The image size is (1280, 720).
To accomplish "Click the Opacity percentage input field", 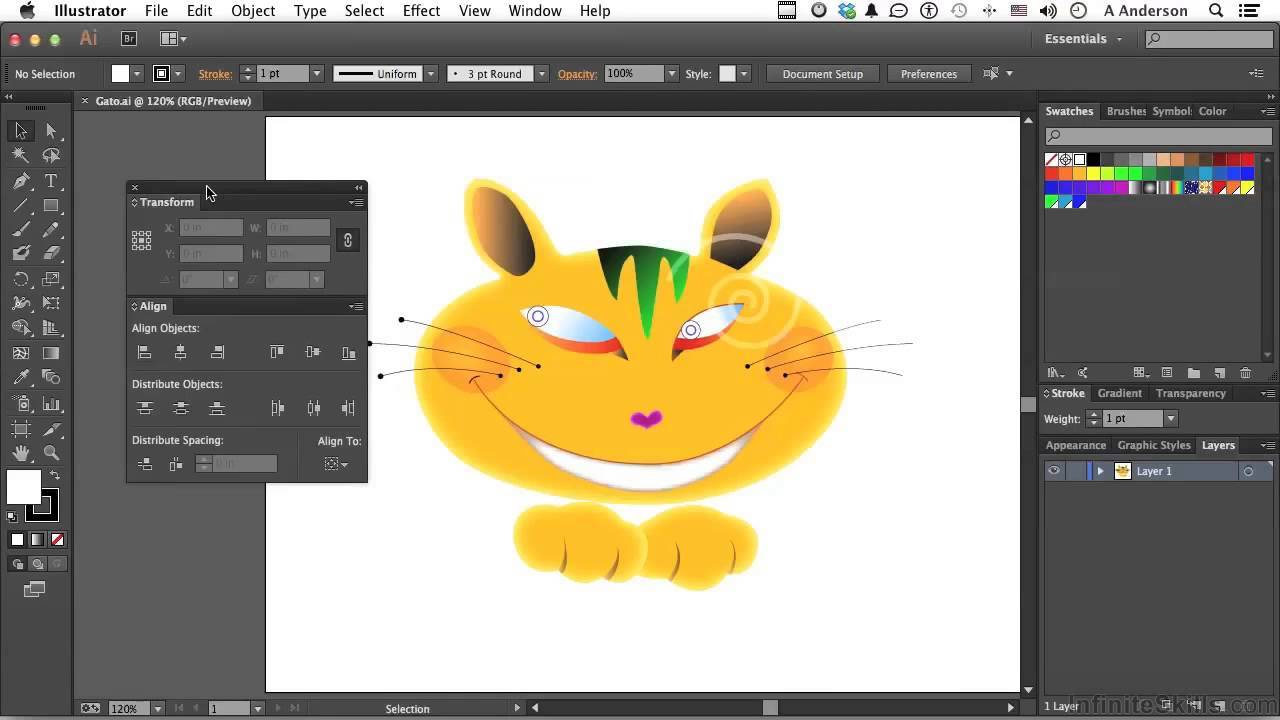I will tap(633, 74).
